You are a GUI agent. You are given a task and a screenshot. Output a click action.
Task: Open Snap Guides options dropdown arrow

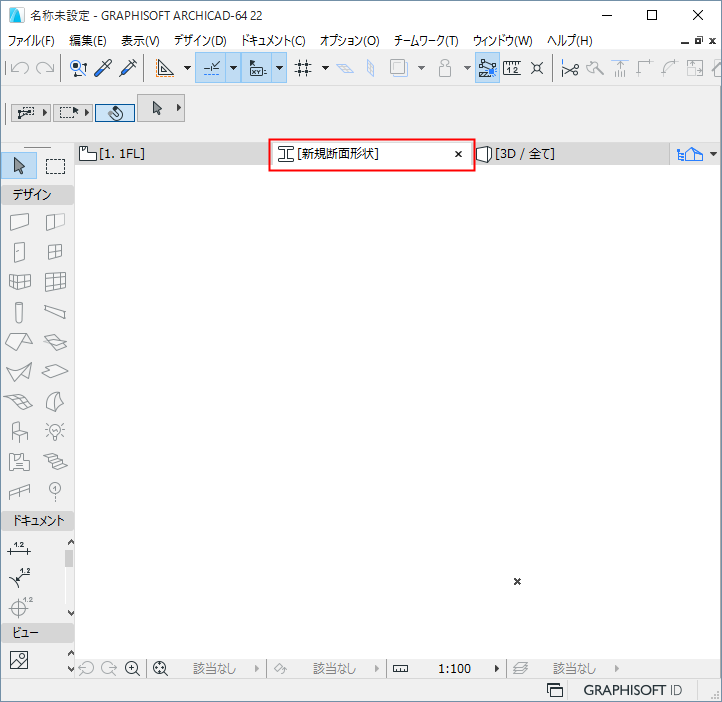[233, 68]
